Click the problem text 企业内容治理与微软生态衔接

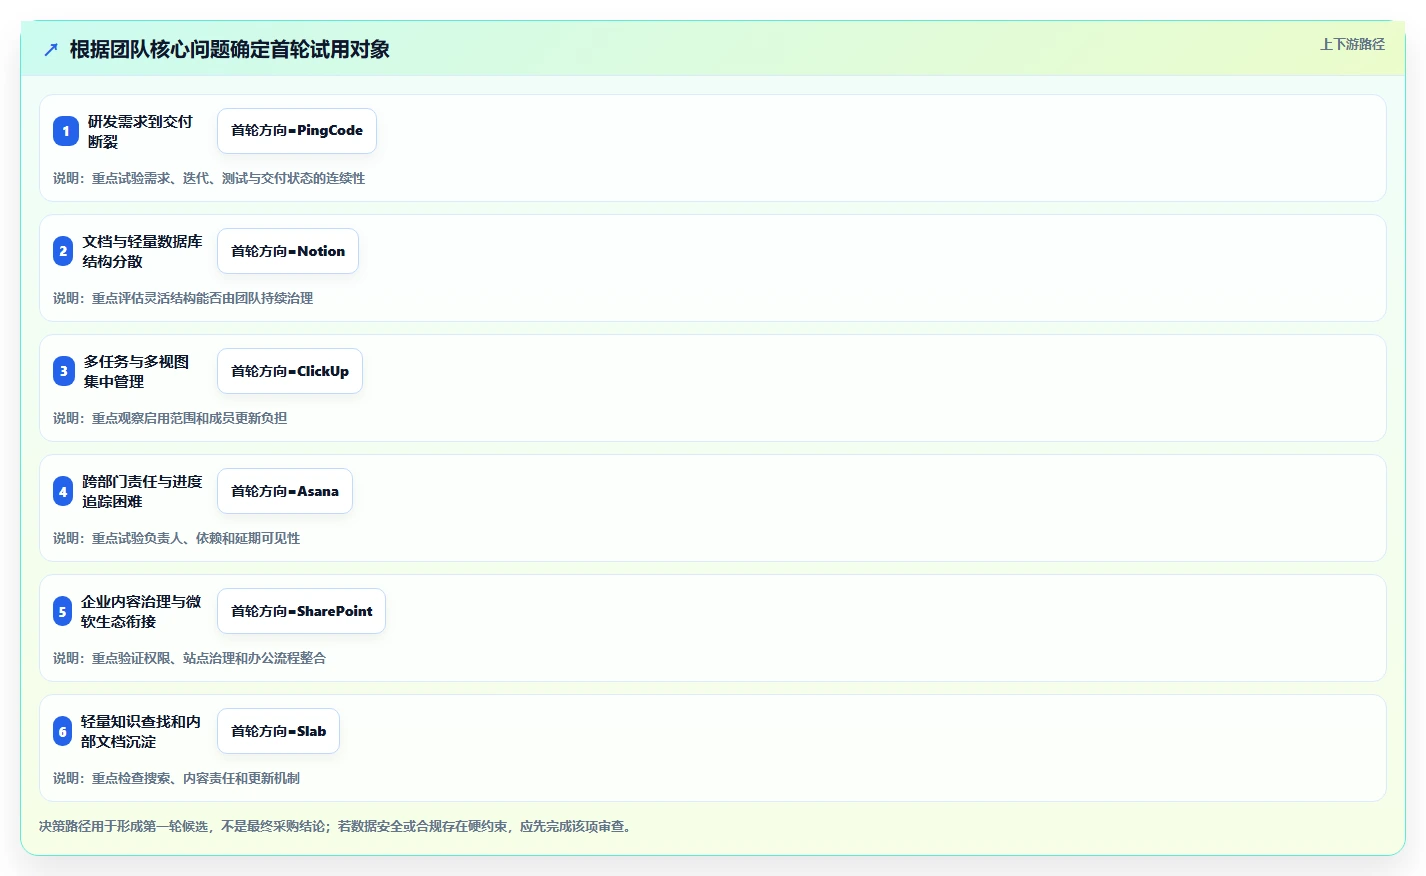tap(141, 611)
